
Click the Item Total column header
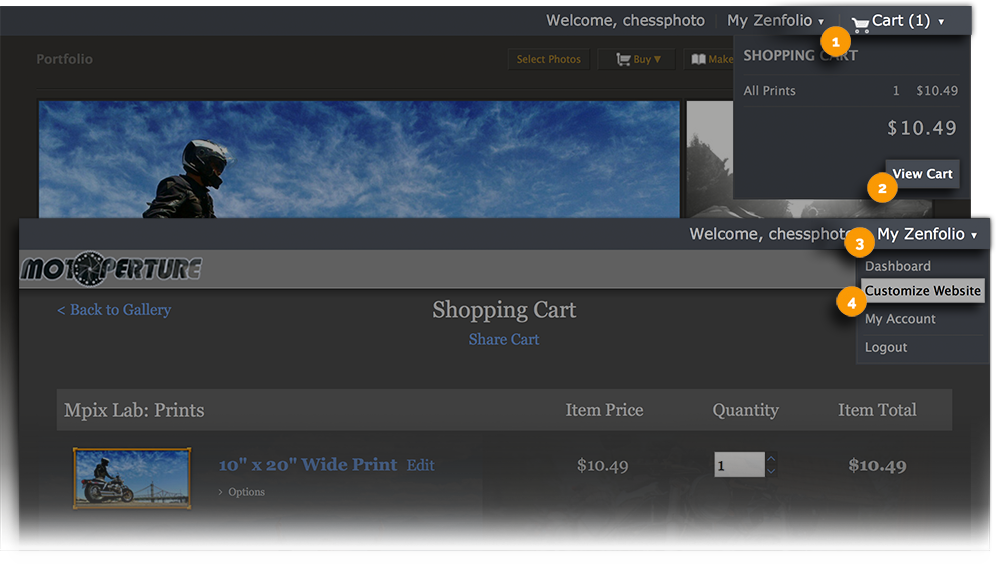tap(877, 410)
